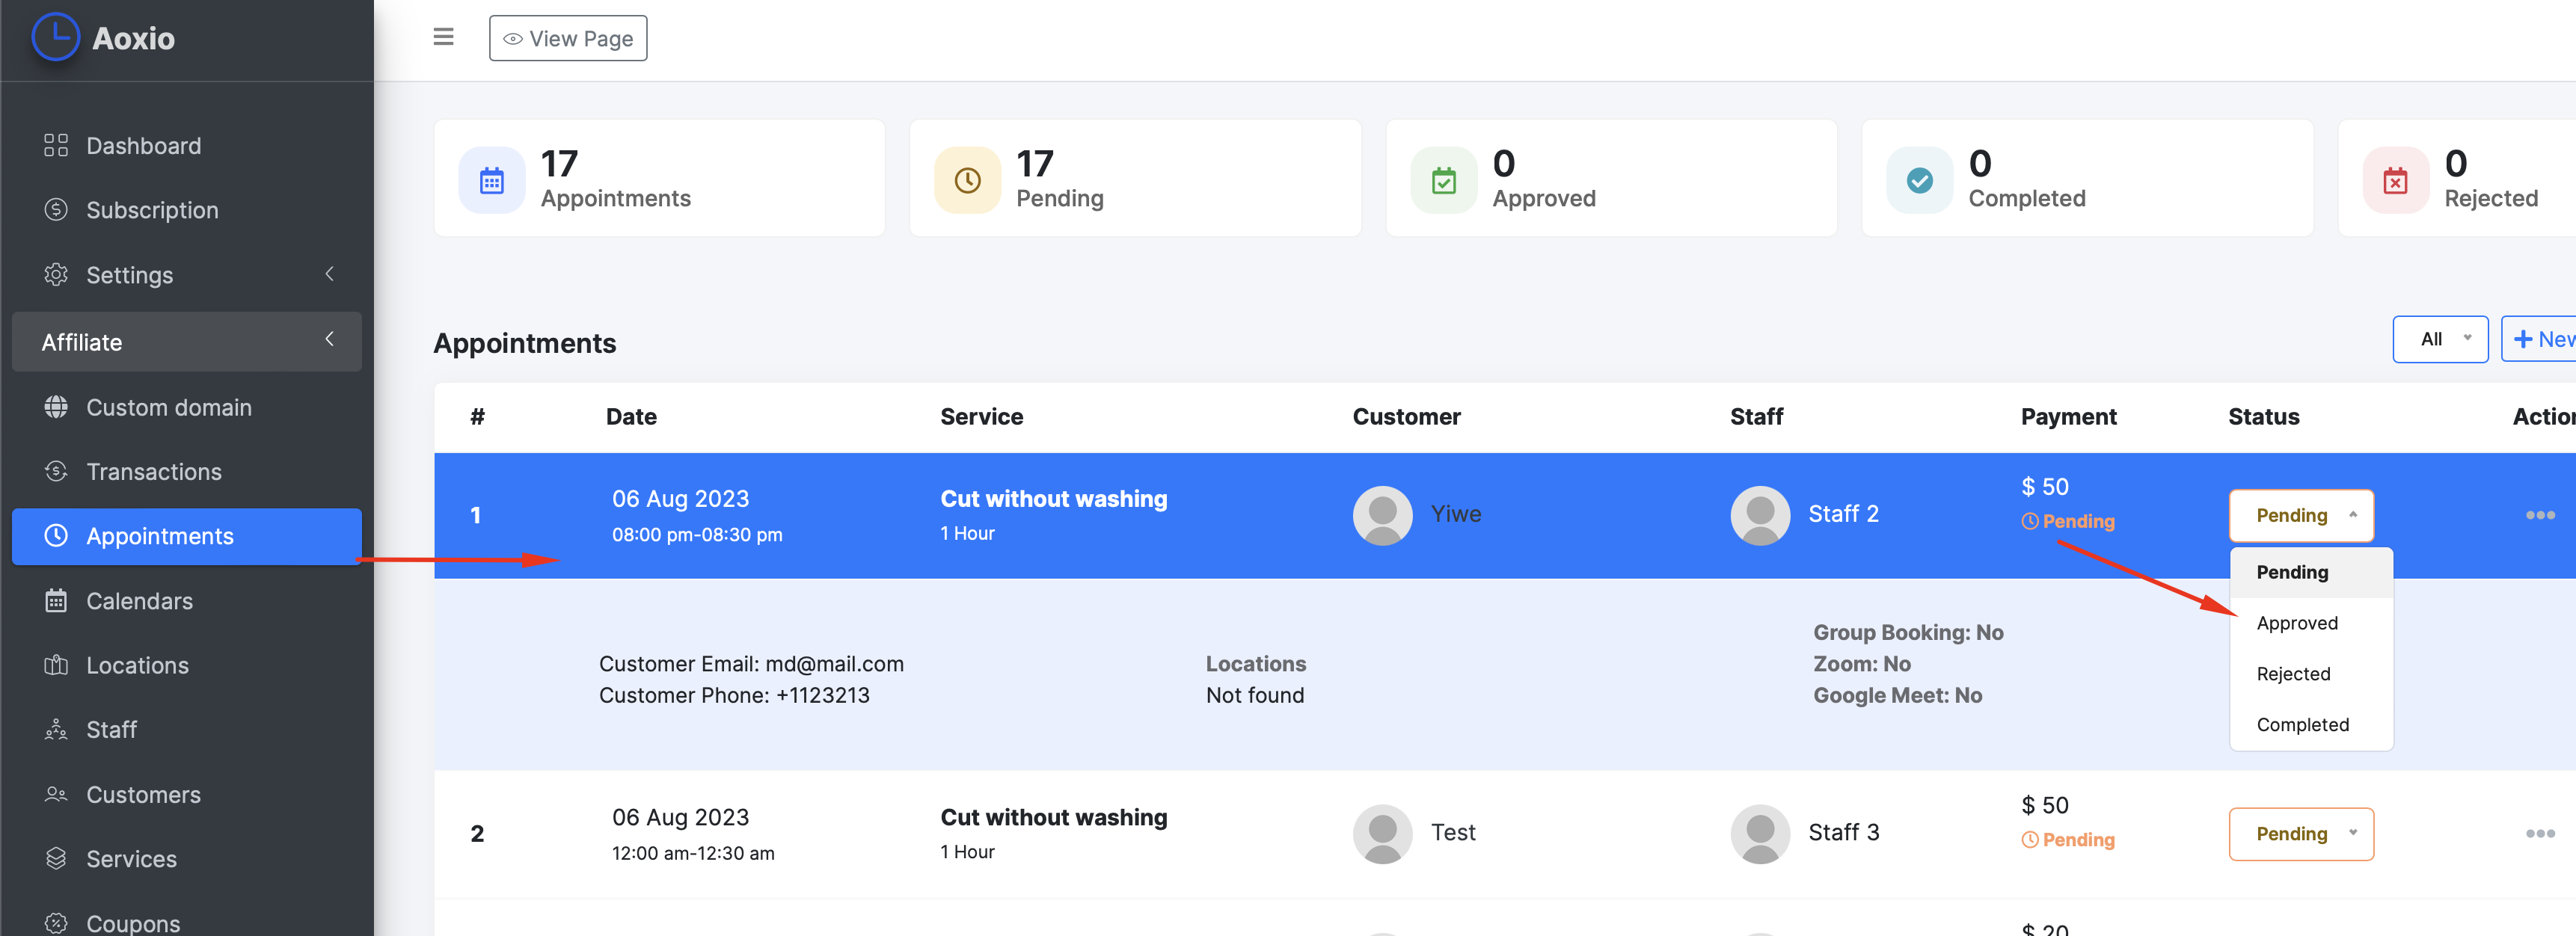
Task: Click the Status column header
Action: [x=2263, y=417]
